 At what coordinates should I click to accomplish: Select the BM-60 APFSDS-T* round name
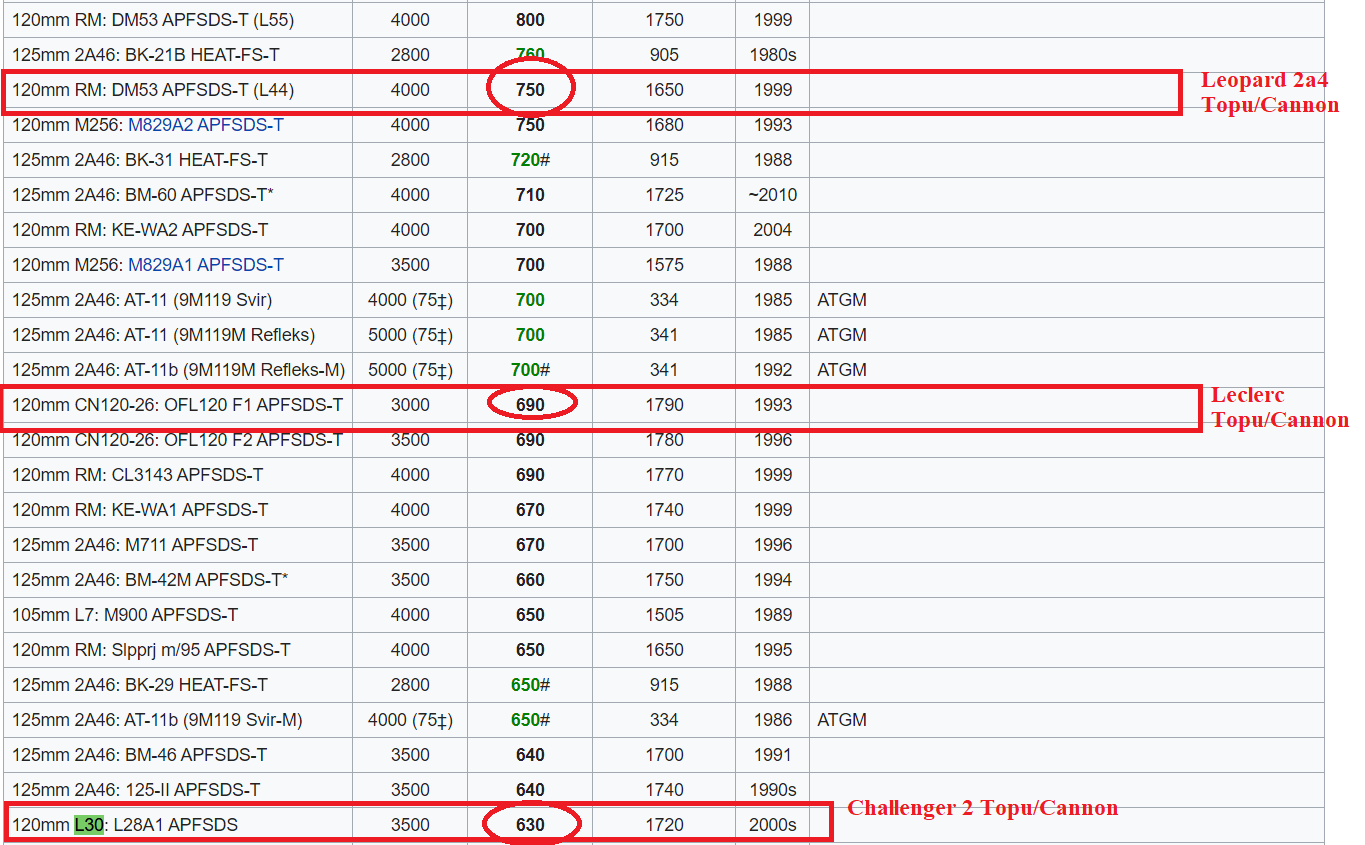pyautogui.click(x=200, y=195)
